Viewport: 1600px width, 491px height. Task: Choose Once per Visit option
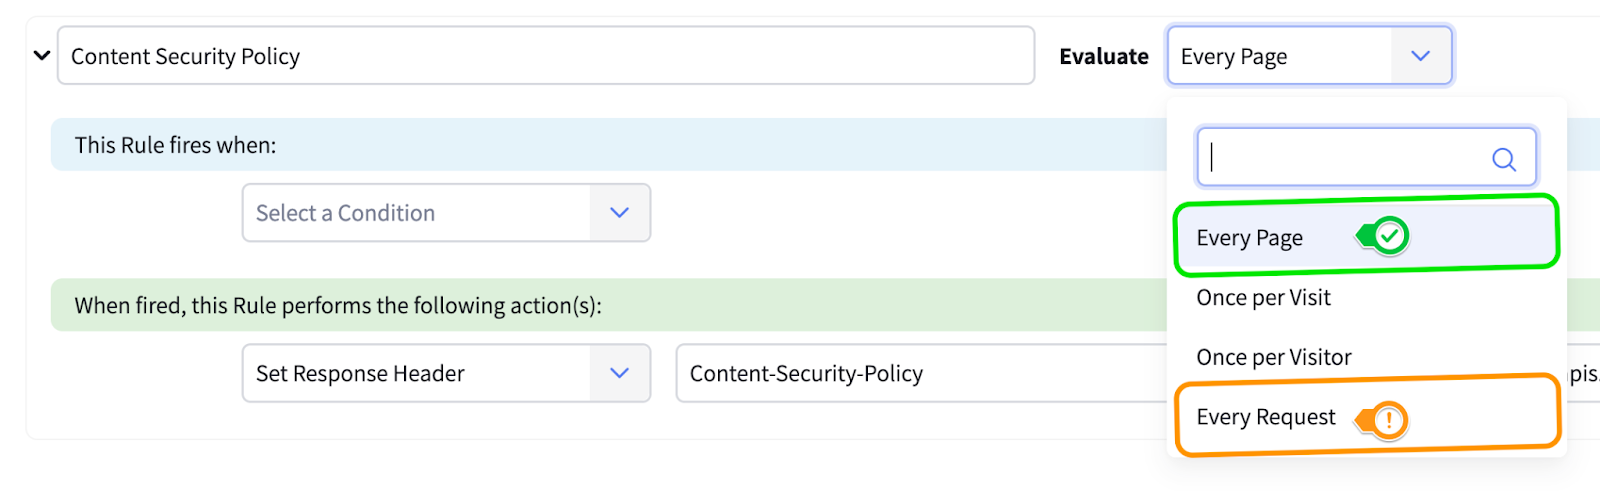pos(1263,298)
